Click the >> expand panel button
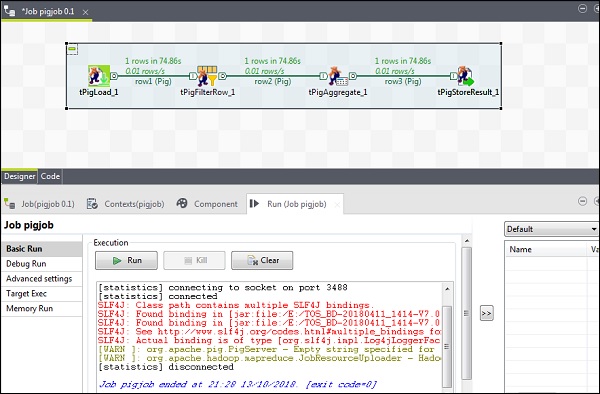The width and height of the screenshot is (600, 394). pyautogui.click(x=486, y=313)
